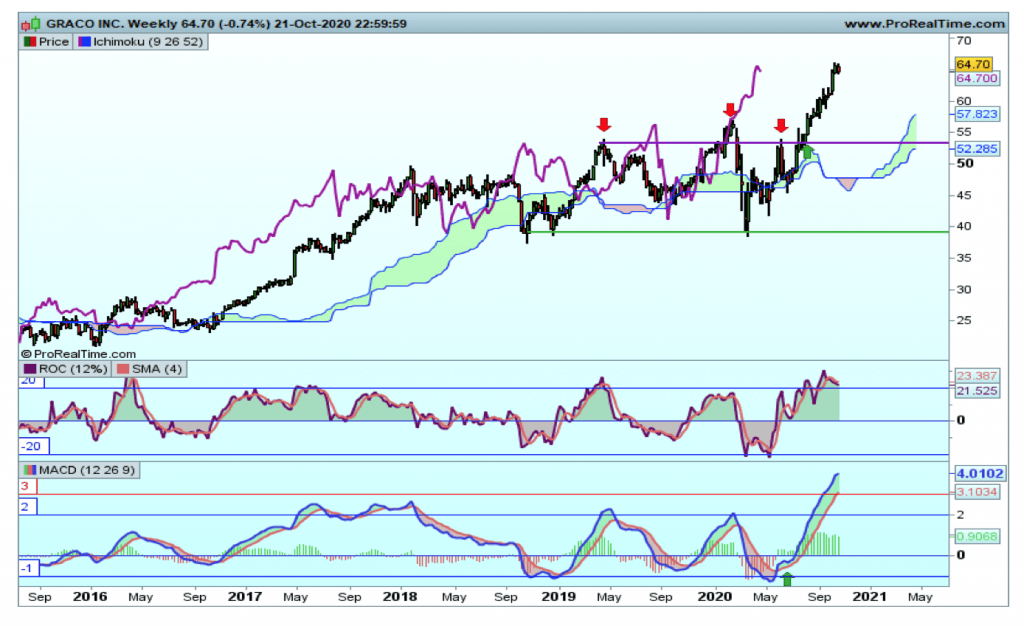Click the 50 tick on the price axis
1024x626 pixels.
(x=965, y=164)
